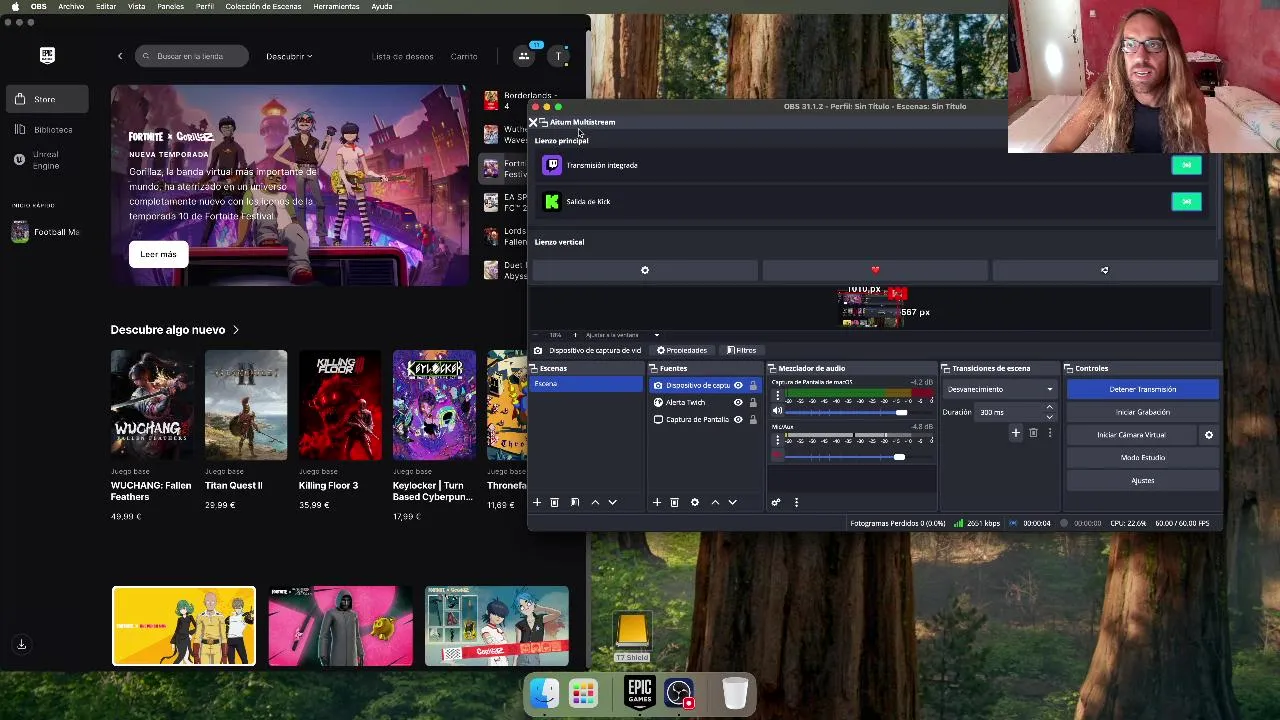Expand Descubre algo nuevo section chevron
Image resolution: width=1280 pixels, height=720 pixels.
[x=236, y=329]
